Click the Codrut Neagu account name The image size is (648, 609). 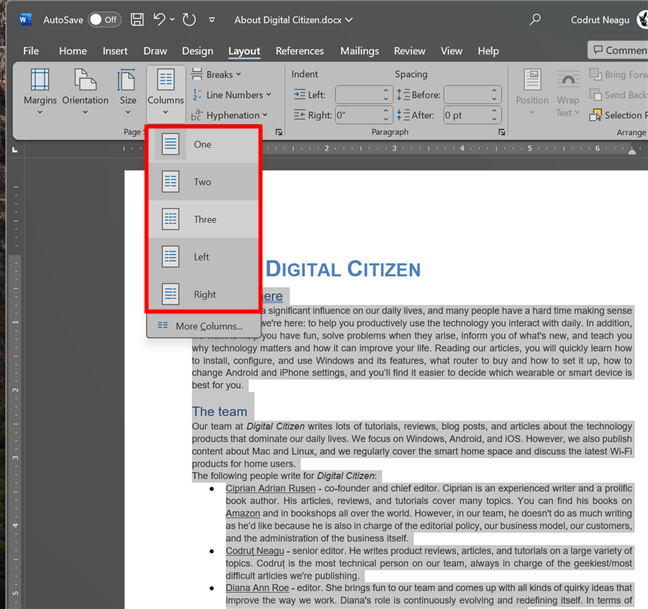click(600, 20)
